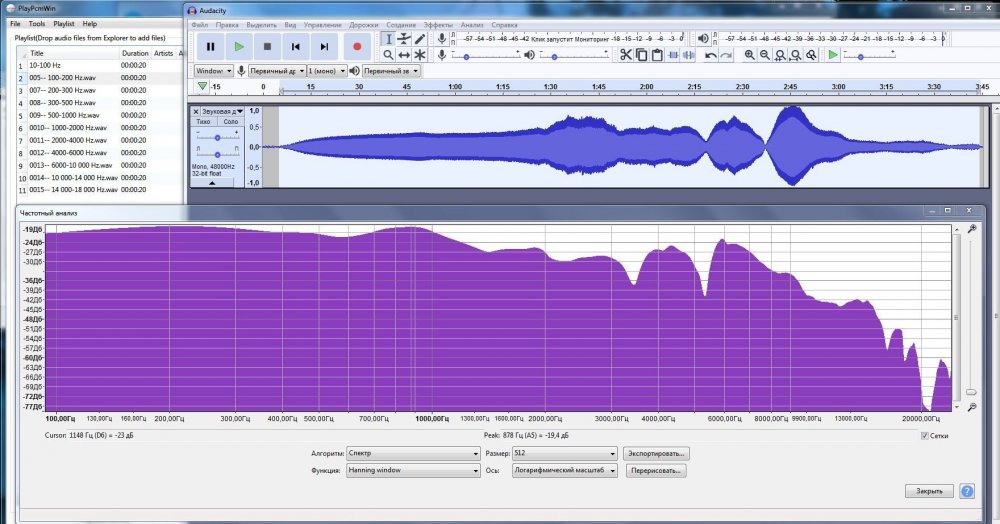Click the Закрыть button
Viewport: 1000px width, 524px height.
pyautogui.click(x=929, y=491)
